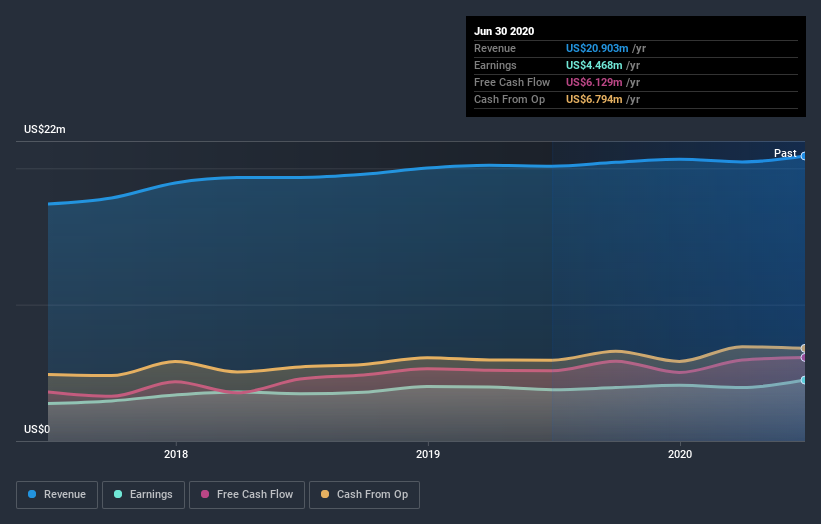
Task: Click the 2019 x-axis label
Action: [x=428, y=454]
